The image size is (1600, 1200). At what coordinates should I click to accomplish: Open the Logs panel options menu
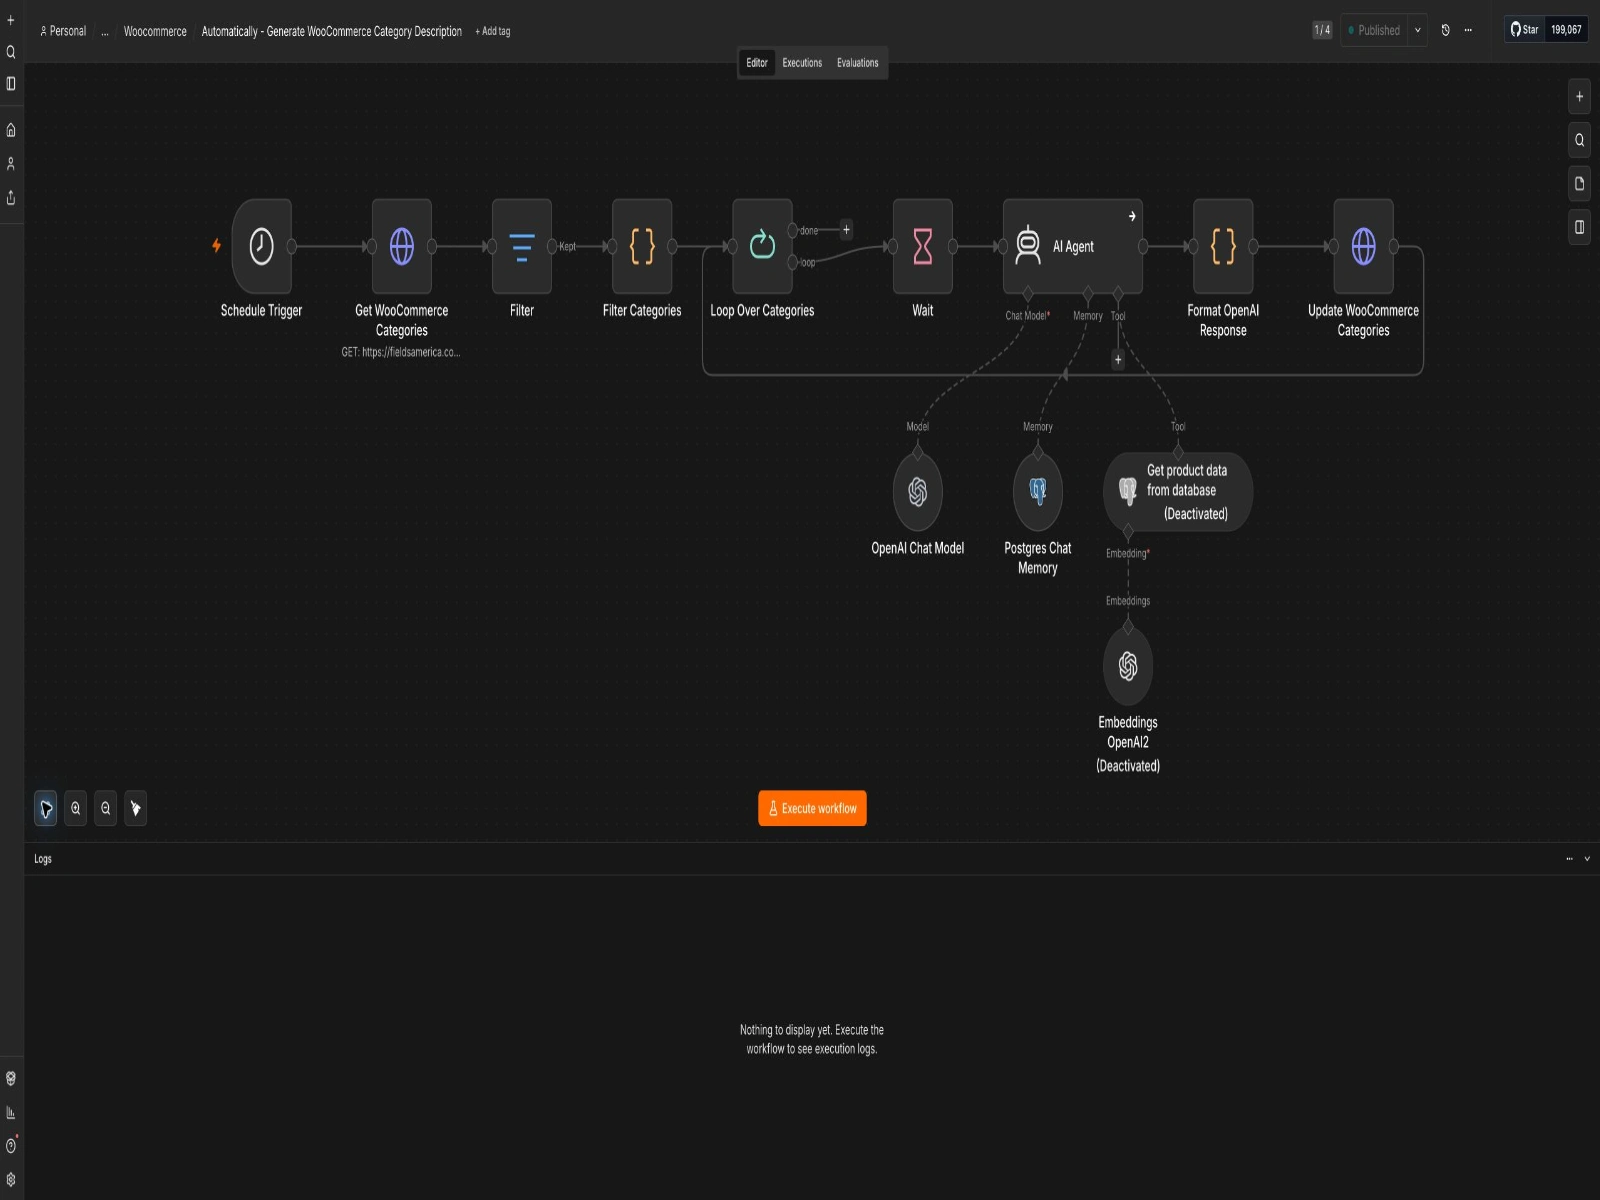pos(1569,859)
